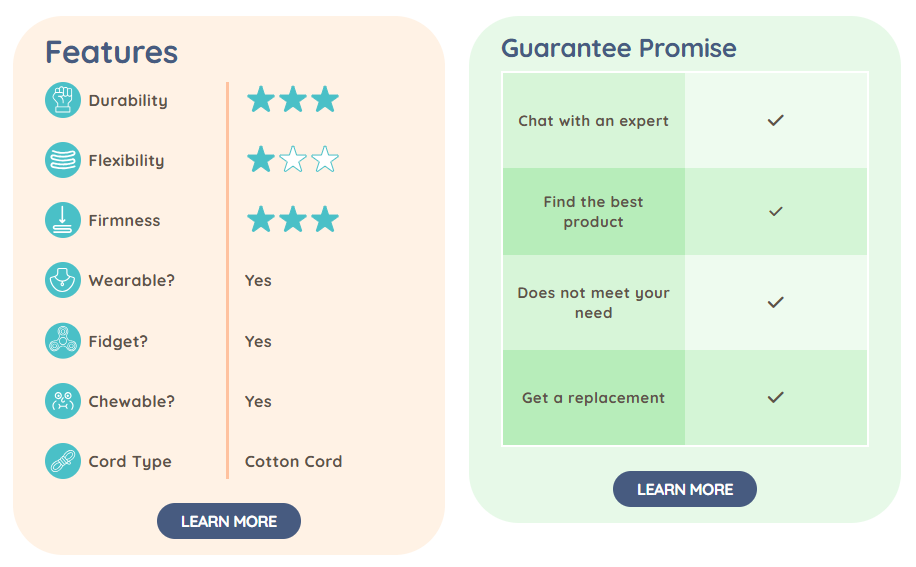Click the Guarantee Promise heading

click(618, 48)
